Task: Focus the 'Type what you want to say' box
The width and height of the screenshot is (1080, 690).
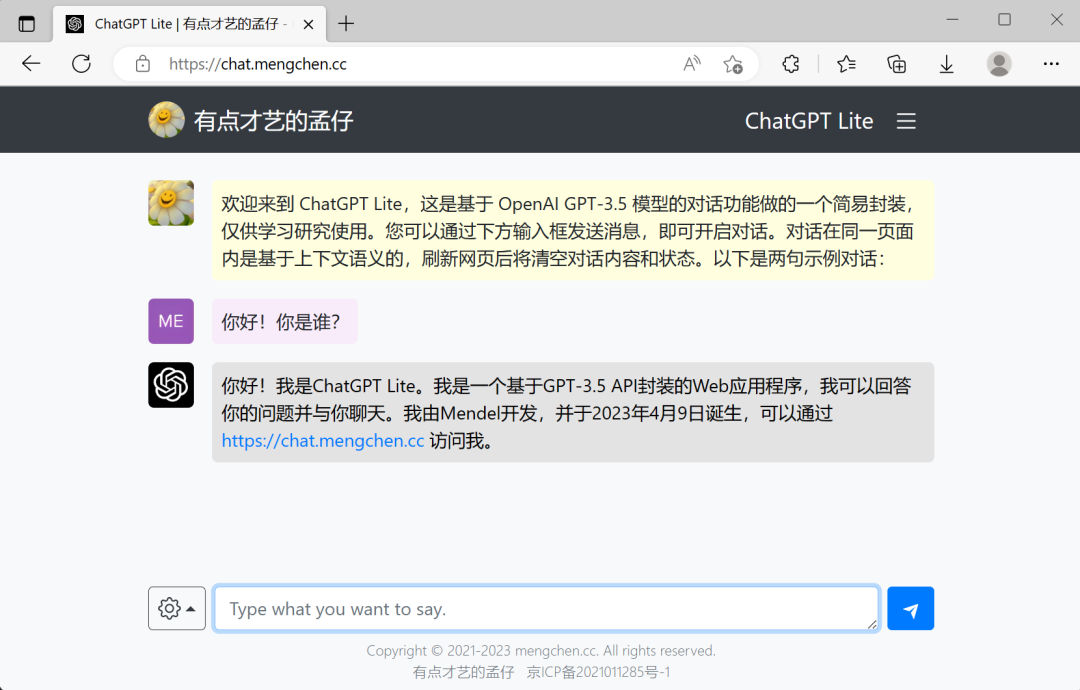Action: click(546, 609)
